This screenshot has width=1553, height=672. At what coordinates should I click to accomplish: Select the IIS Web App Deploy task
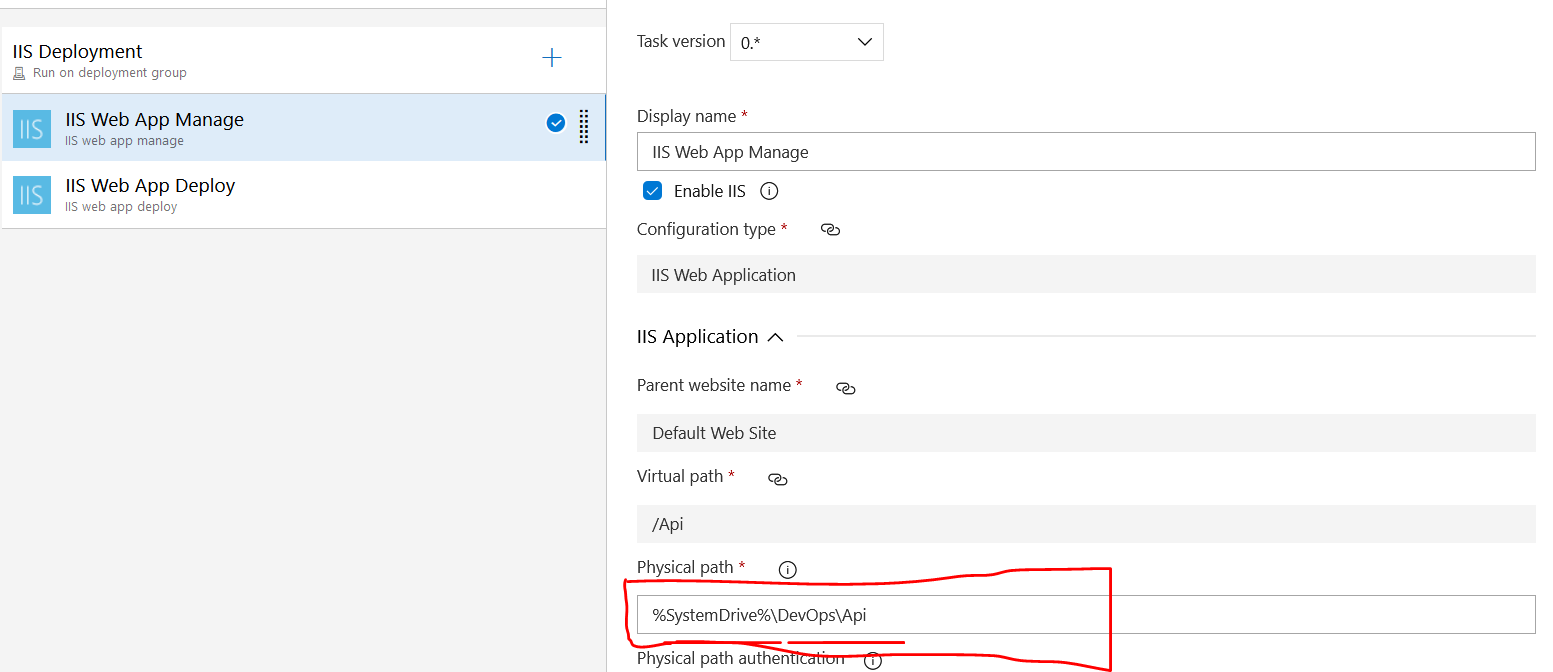[303, 195]
